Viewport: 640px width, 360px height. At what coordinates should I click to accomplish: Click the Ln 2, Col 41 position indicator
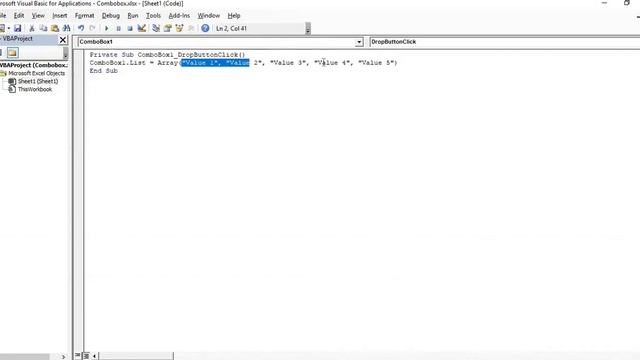coord(231,29)
